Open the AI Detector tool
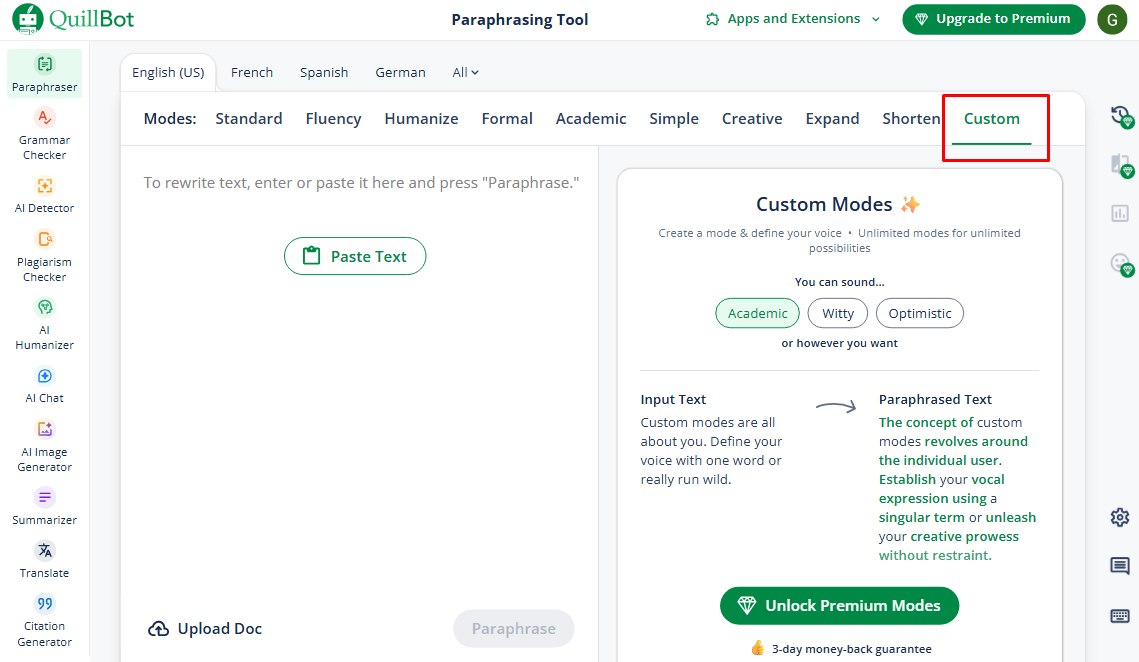 tap(44, 194)
